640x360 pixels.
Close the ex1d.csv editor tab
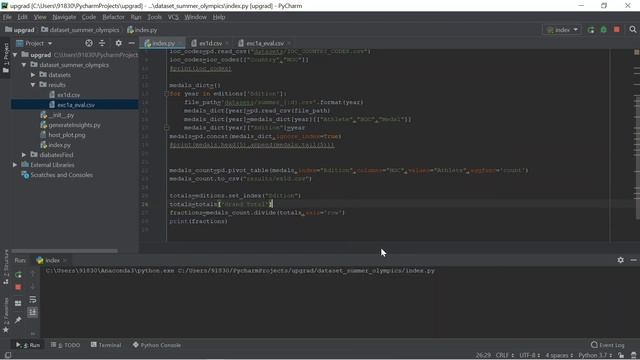tap(227, 43)
